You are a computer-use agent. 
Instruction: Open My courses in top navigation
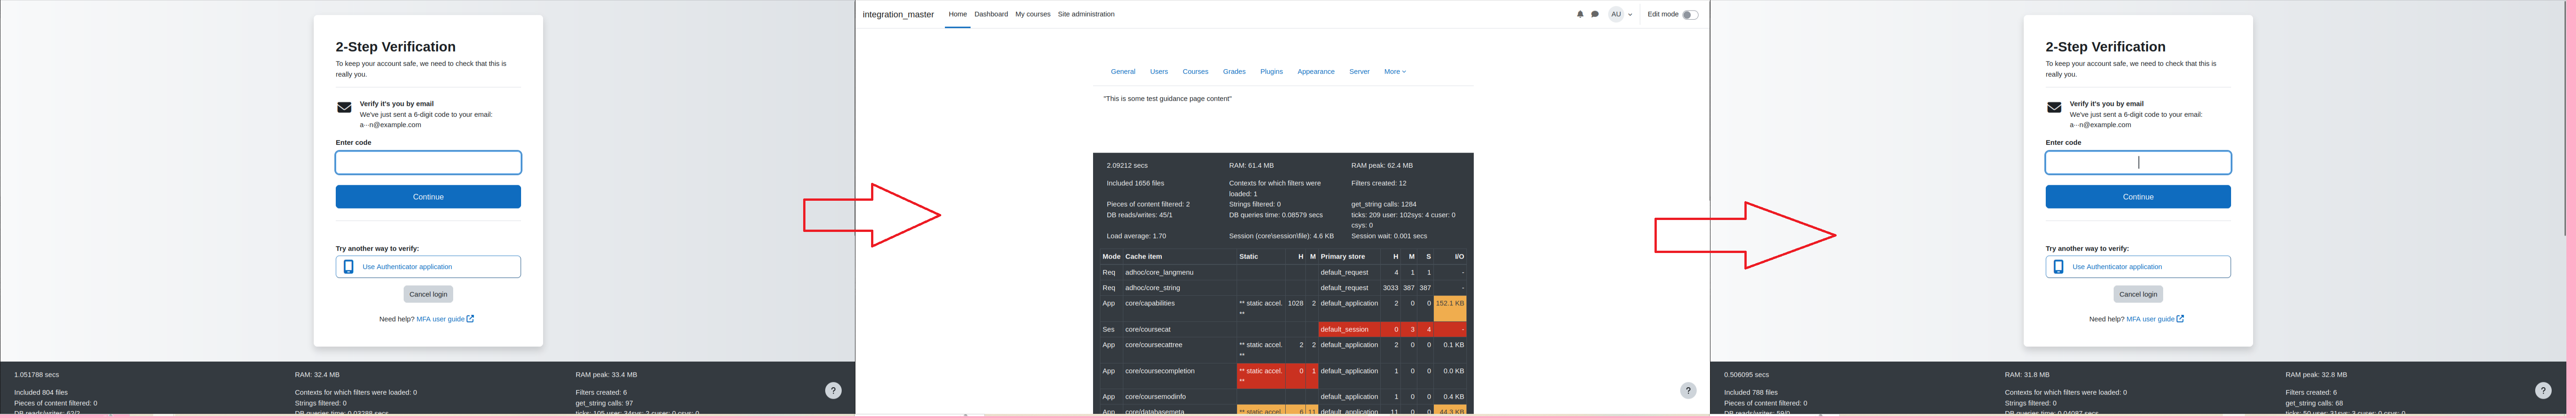[1033, 14]
